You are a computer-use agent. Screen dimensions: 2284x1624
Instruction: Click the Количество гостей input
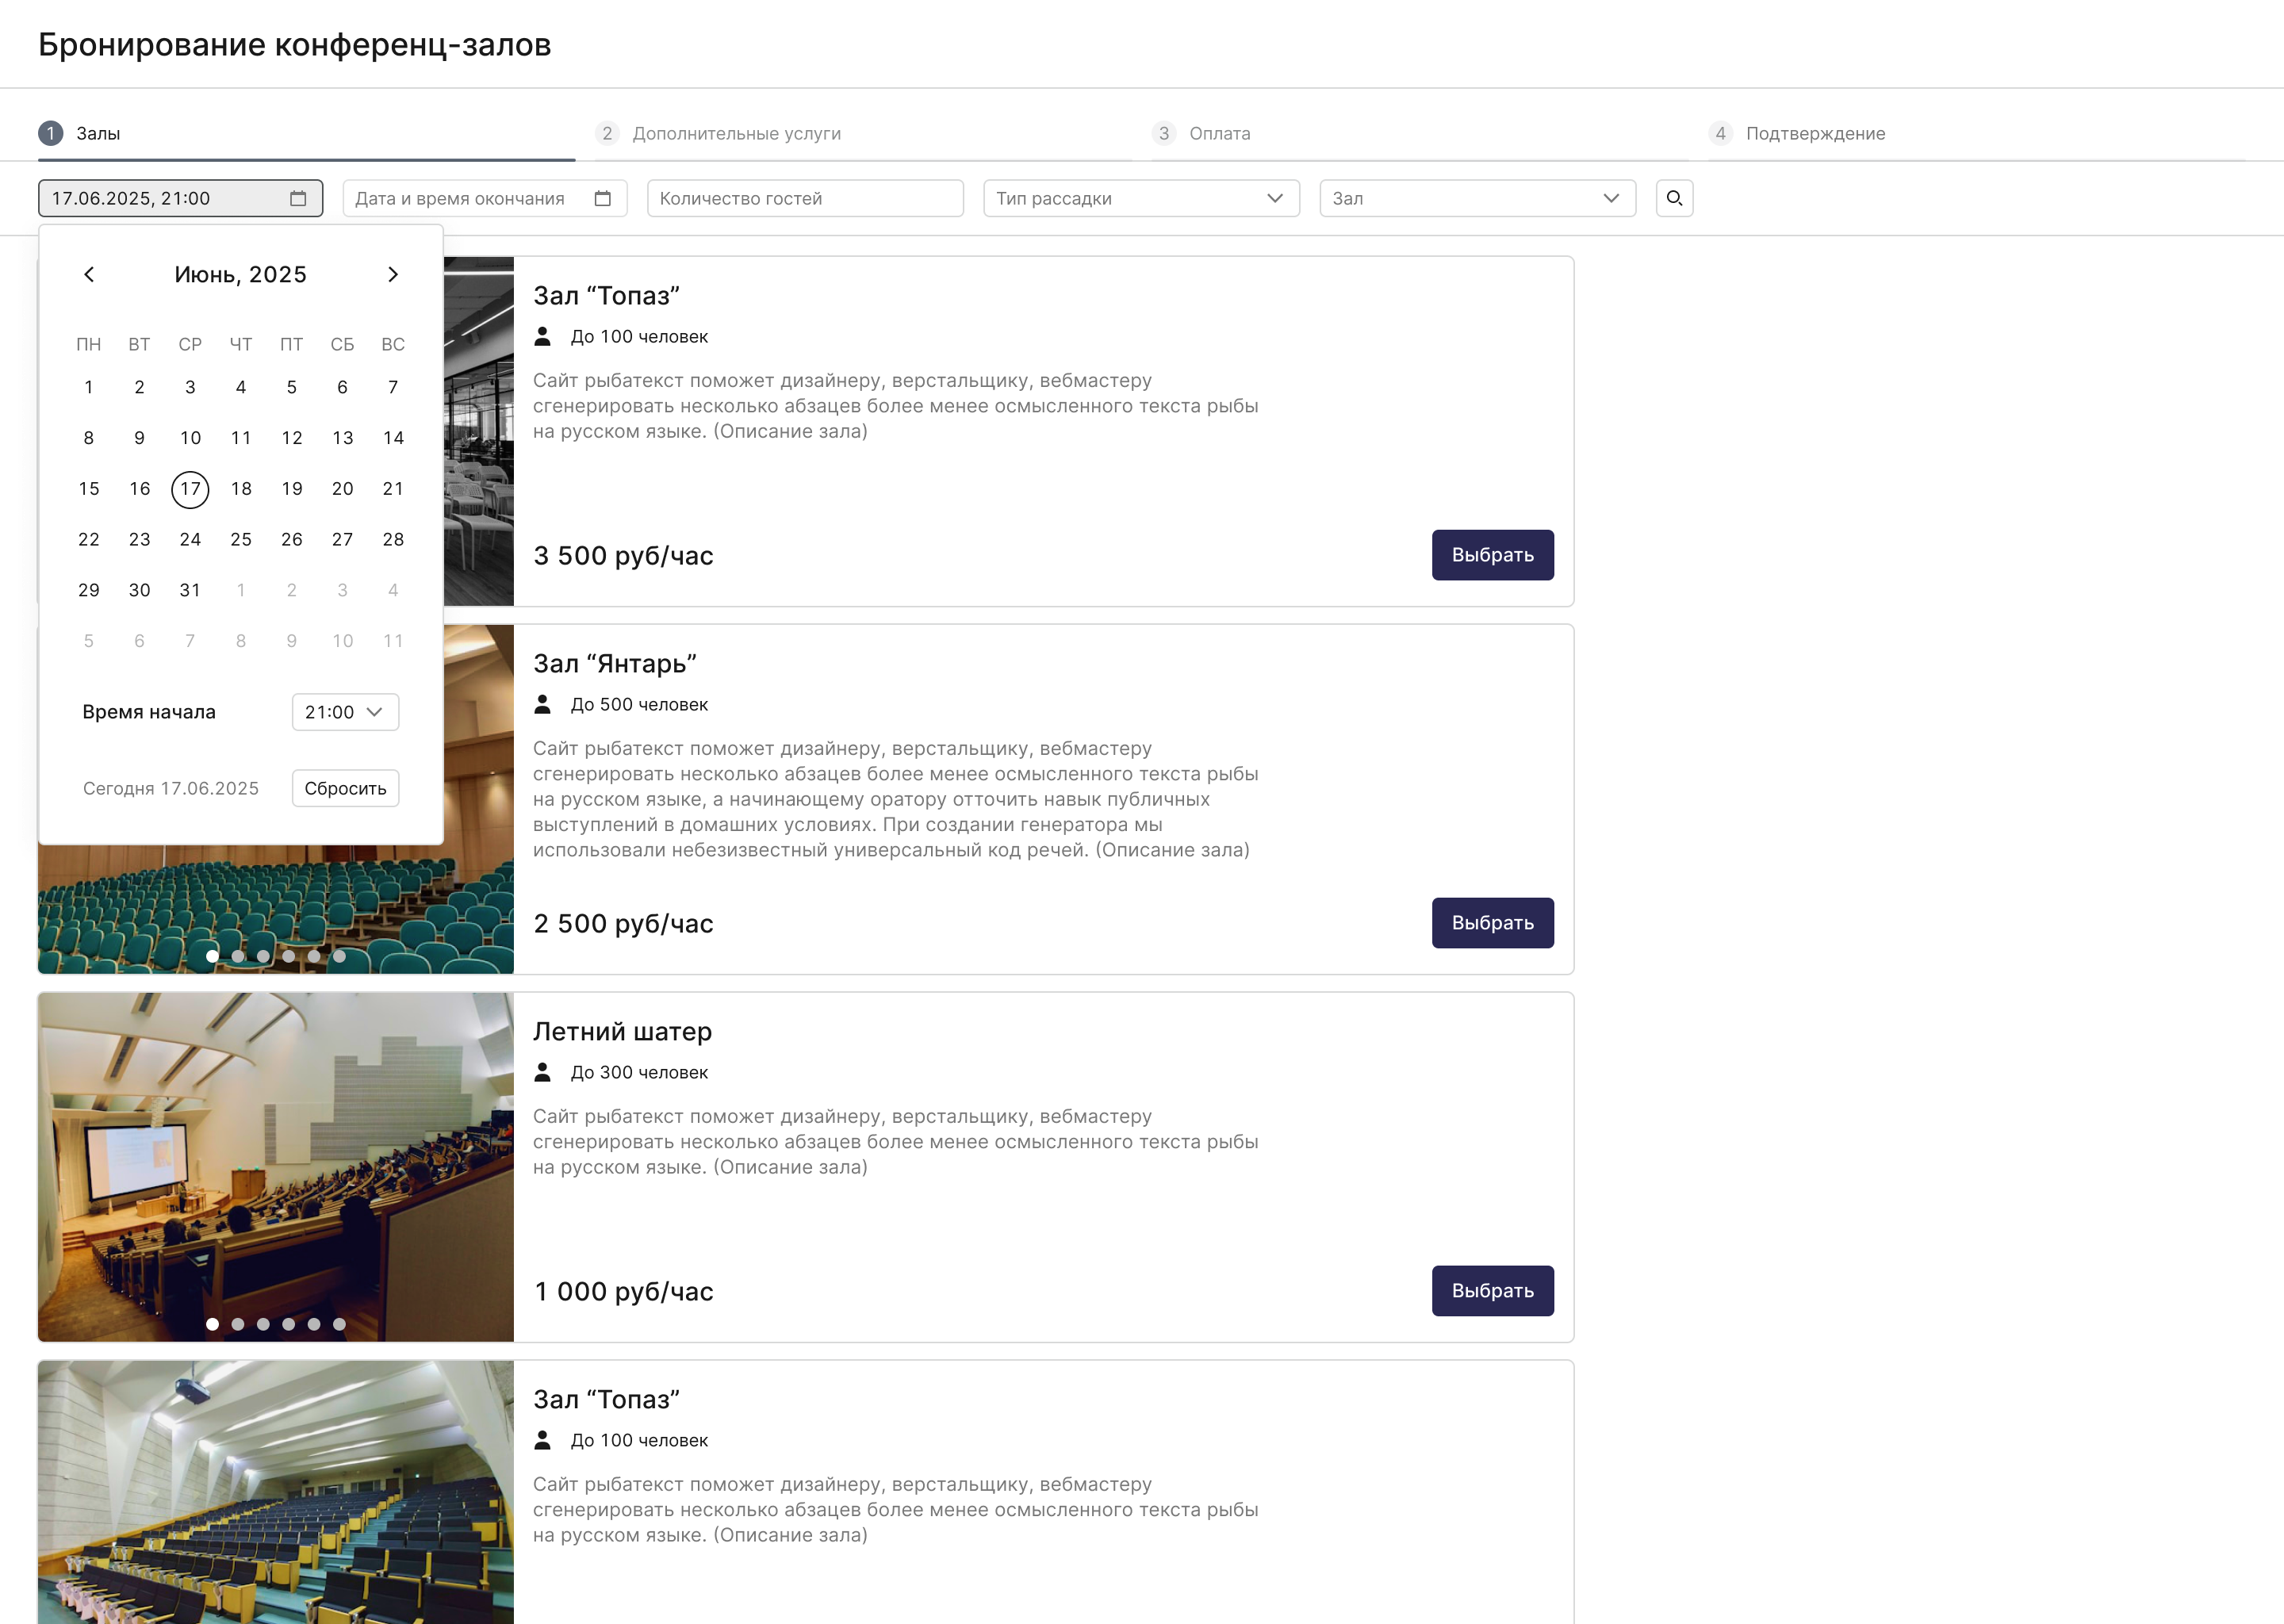(x=805, y=198)
